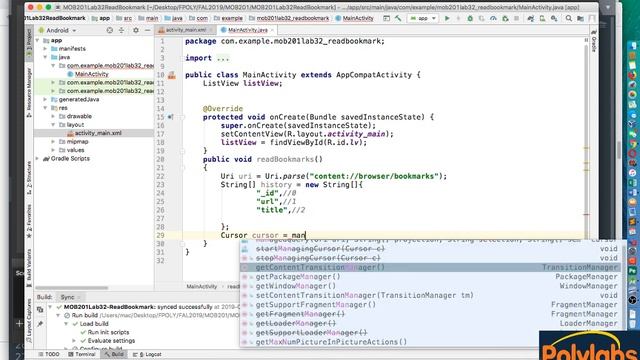Expand the drawable folder
This screenshot has height=360, width=640.
(53, 116)
